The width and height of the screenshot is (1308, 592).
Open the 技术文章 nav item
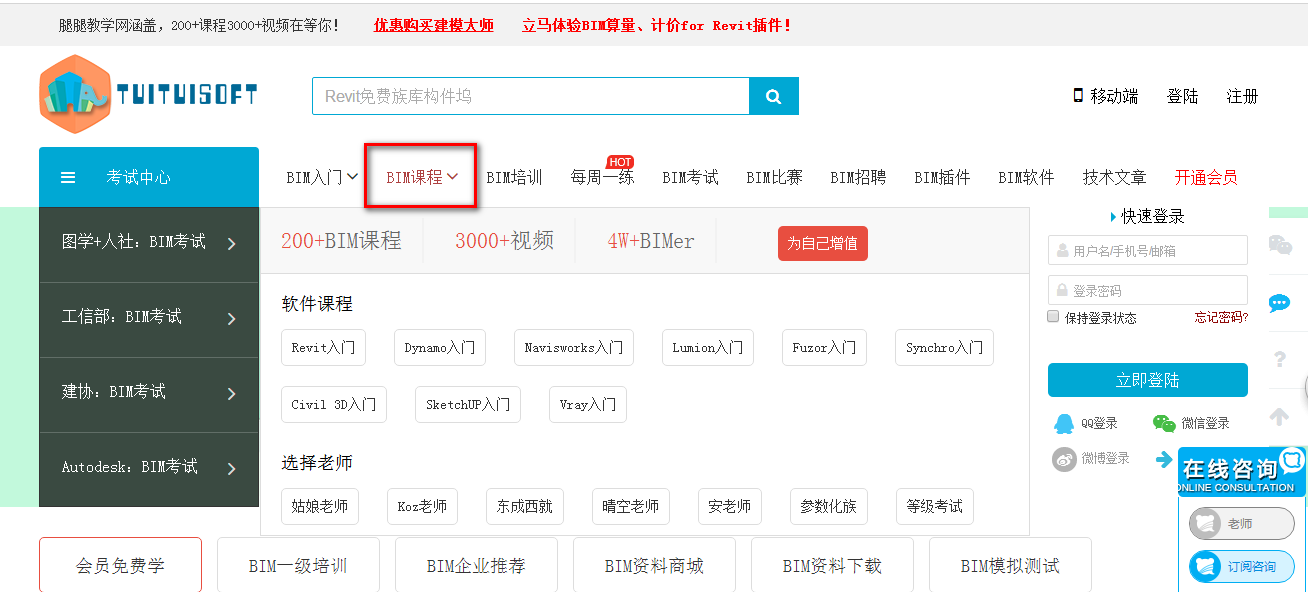(x=1114, y=177)
